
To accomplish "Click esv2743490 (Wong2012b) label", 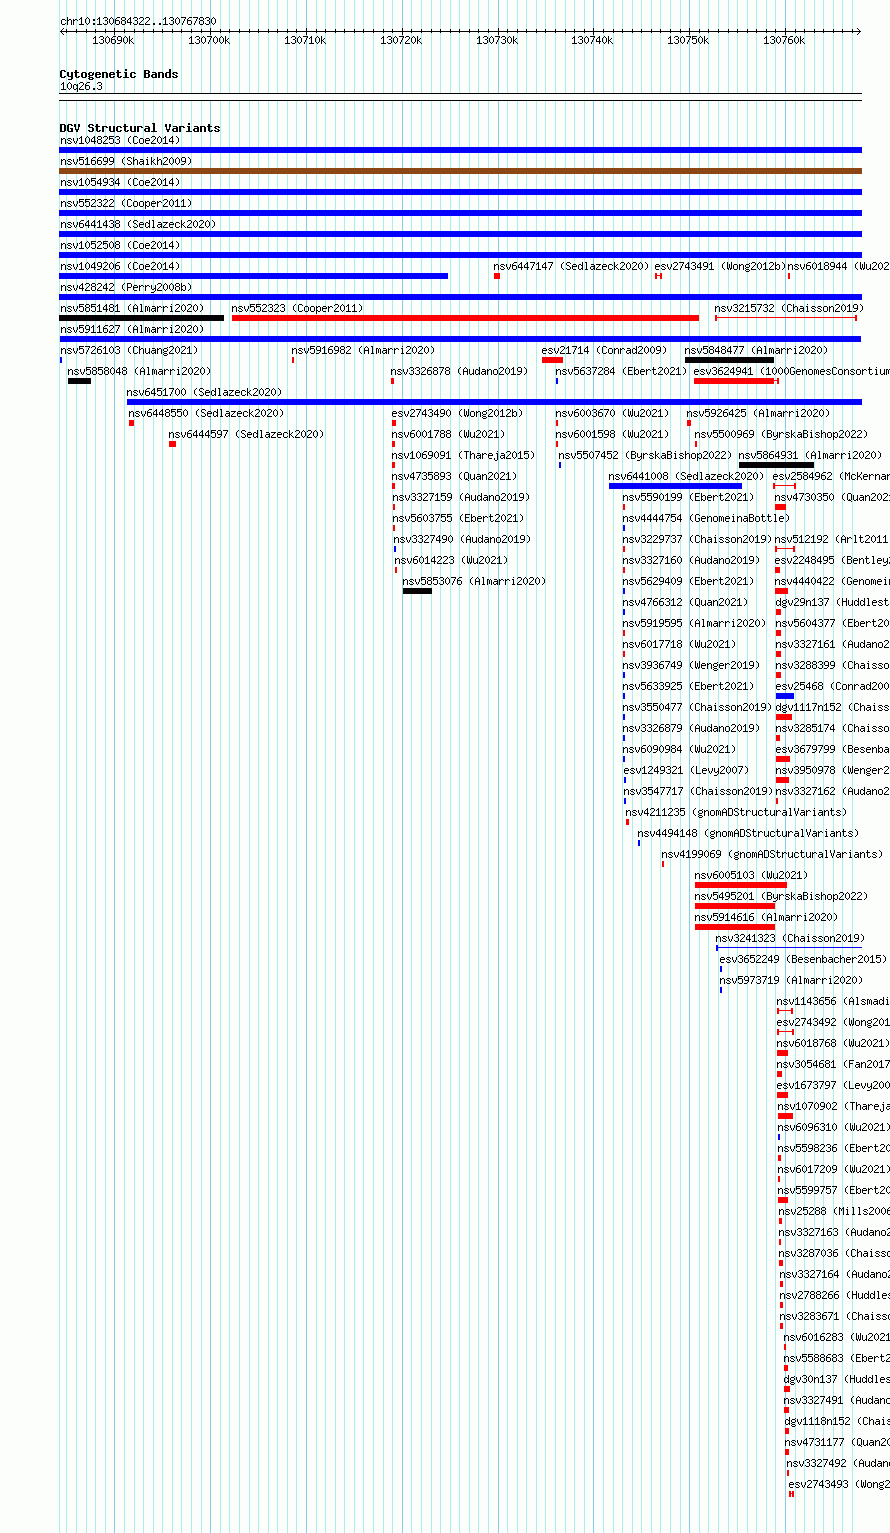I will [457, 413].
